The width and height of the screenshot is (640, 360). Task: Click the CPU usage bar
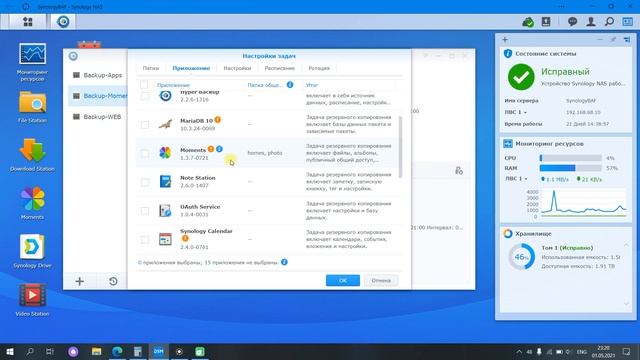[570, 158]
